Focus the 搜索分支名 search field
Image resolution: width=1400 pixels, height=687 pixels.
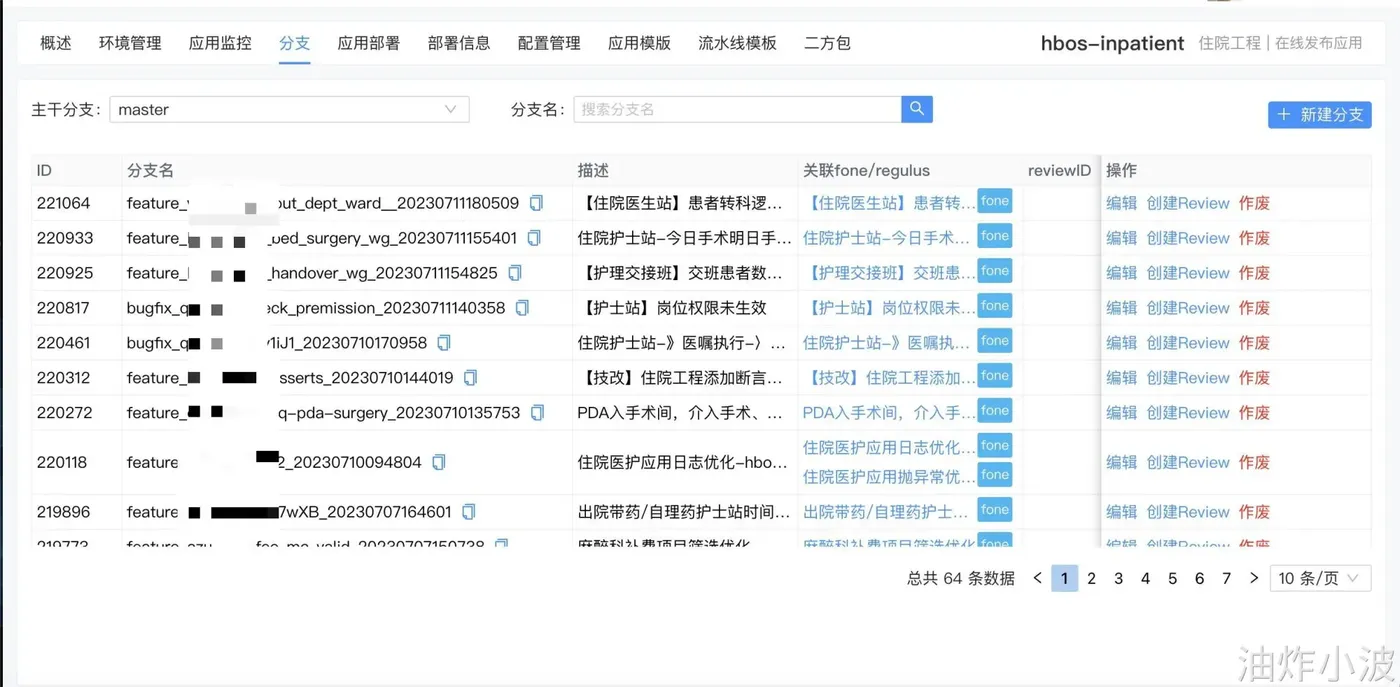tap(737, 109)
